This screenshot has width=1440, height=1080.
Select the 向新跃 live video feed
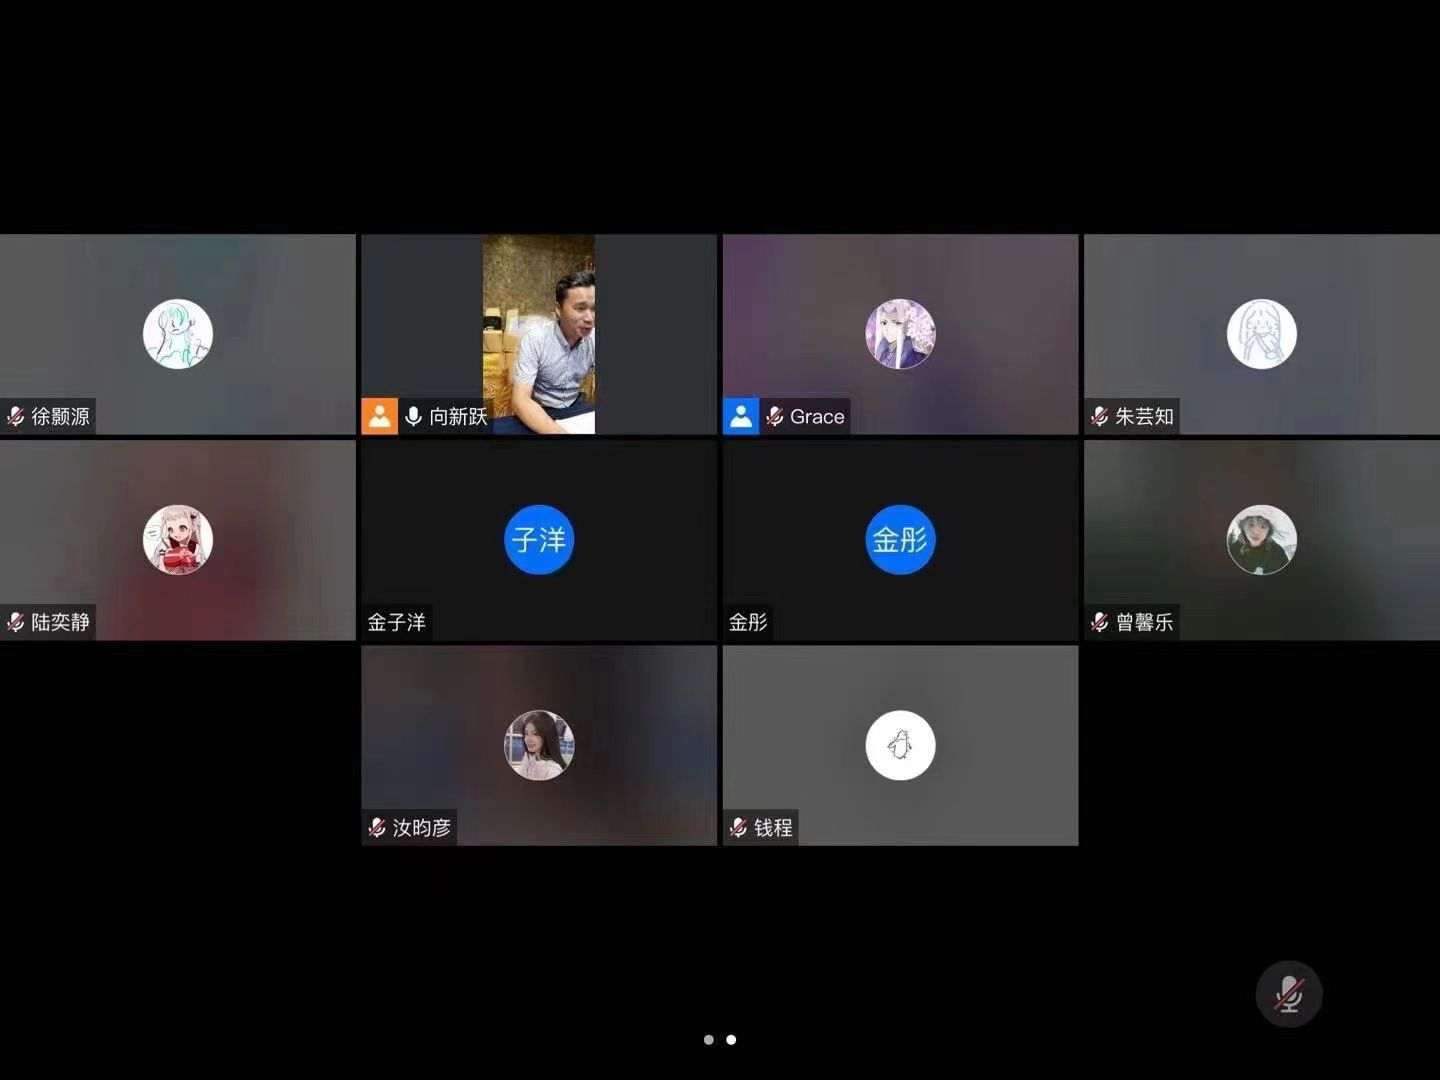pyautogui.click(x=539, y=333)
